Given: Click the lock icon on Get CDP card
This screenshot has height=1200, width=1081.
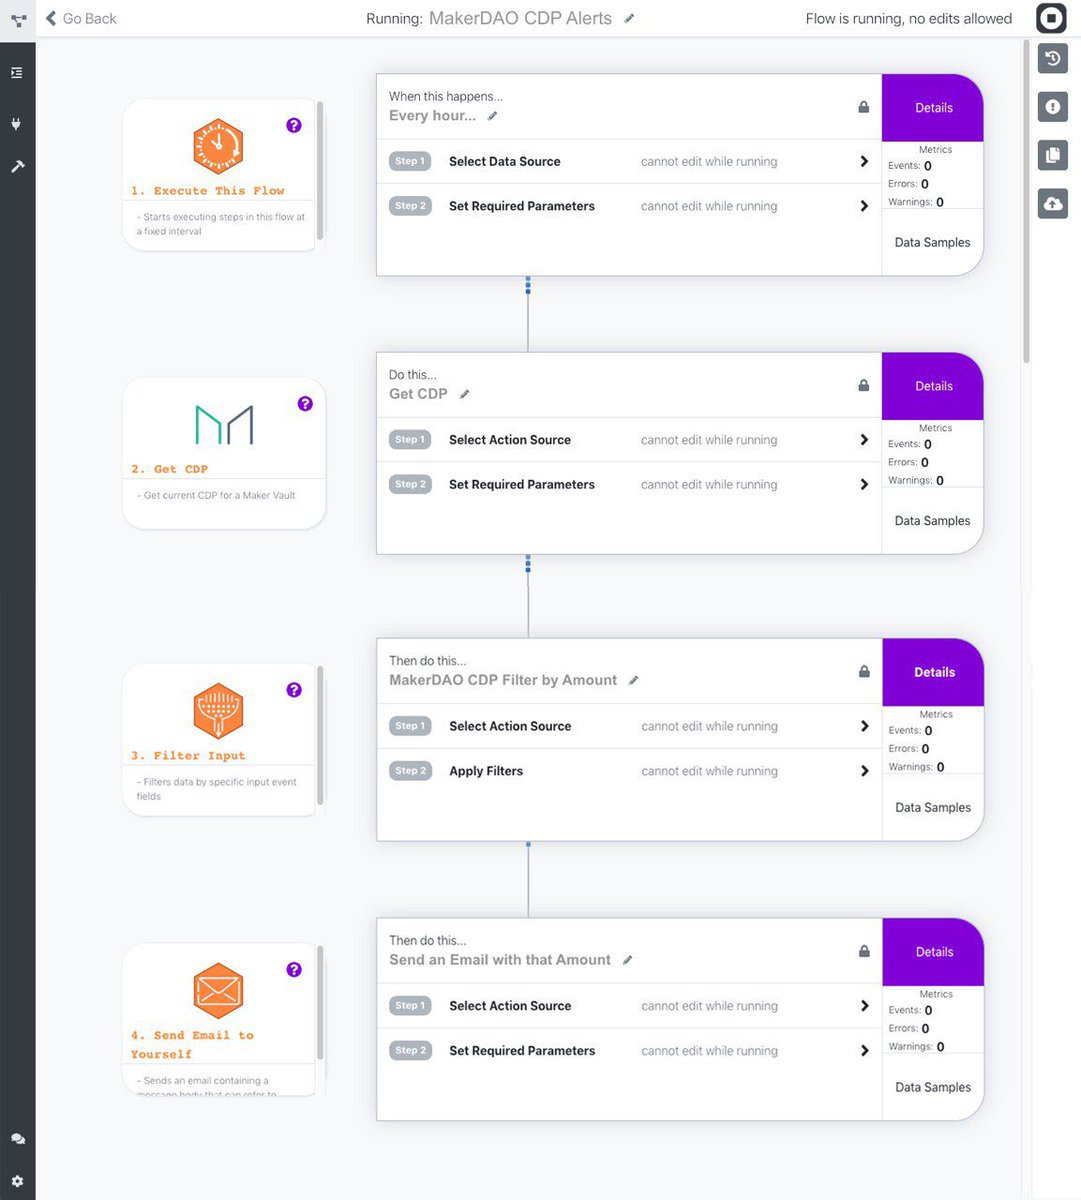Looking at the screenshot, I should coord(863,385).
